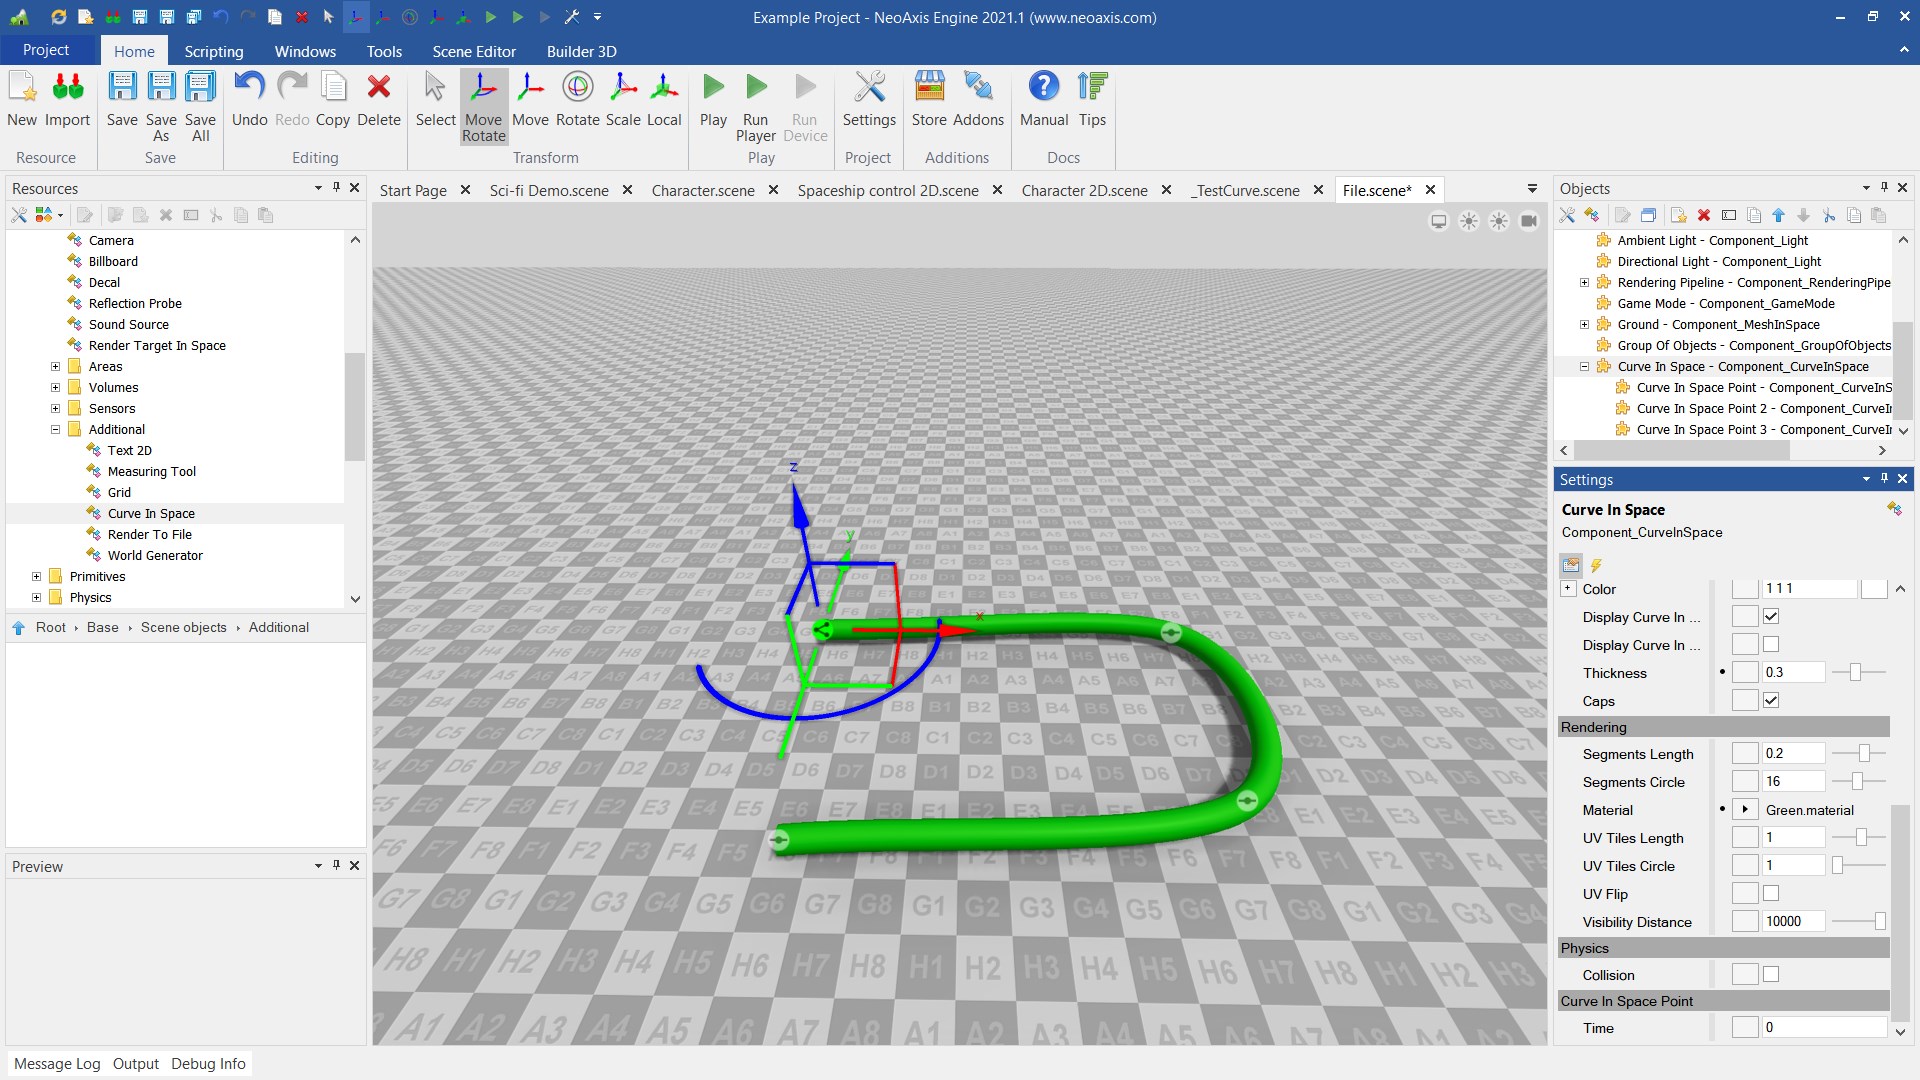Expand the Color property
Viewport: 1920px width, 1080px height.
click(1568, 589)
